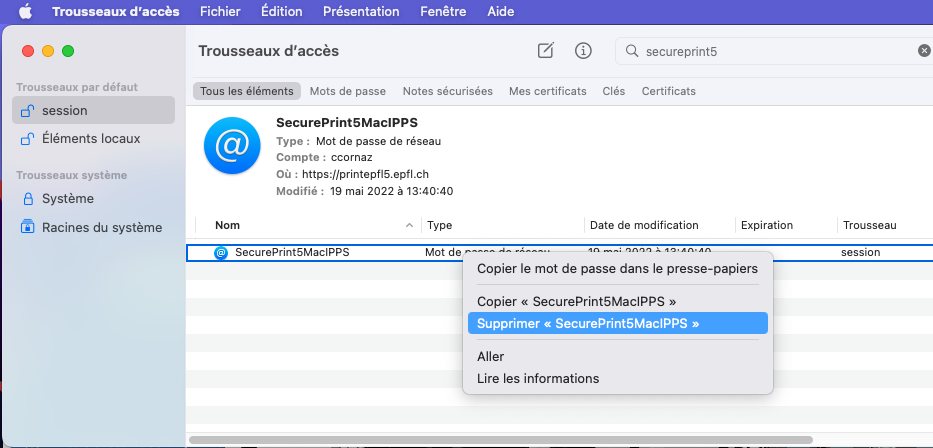Switch to Mots de passe tab
933x448 pixels.
pos(347,91)
